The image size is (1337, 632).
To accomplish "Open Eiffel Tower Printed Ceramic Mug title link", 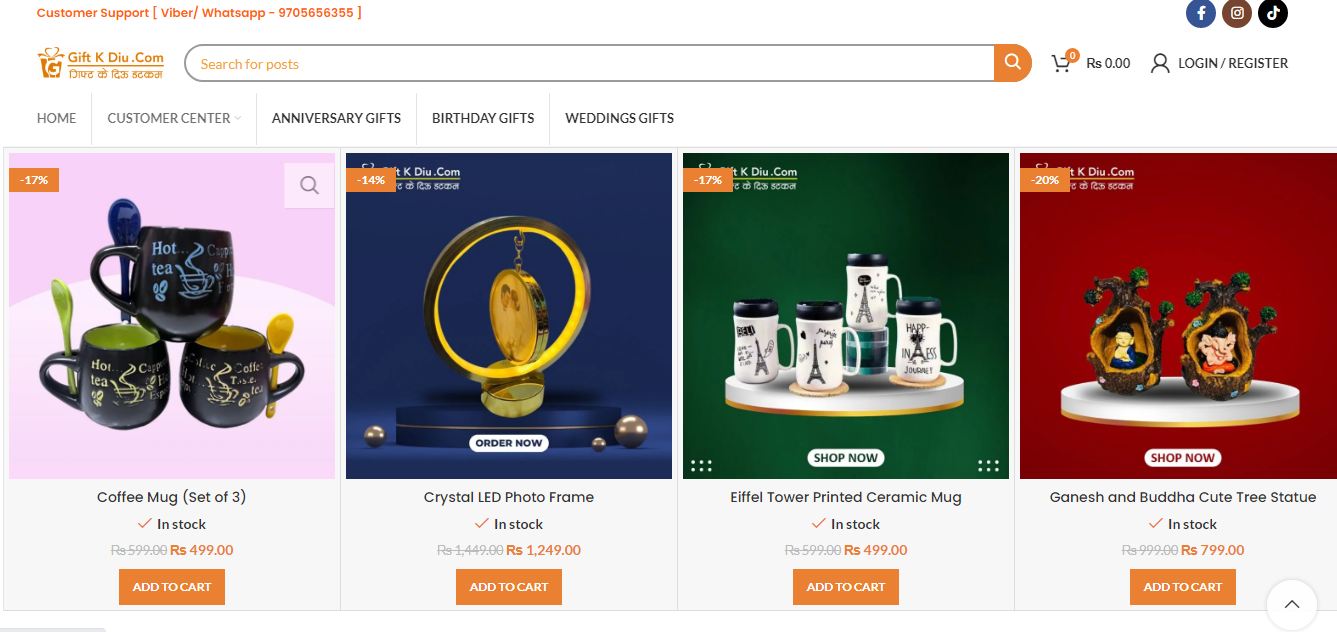I will click(846, 497).
